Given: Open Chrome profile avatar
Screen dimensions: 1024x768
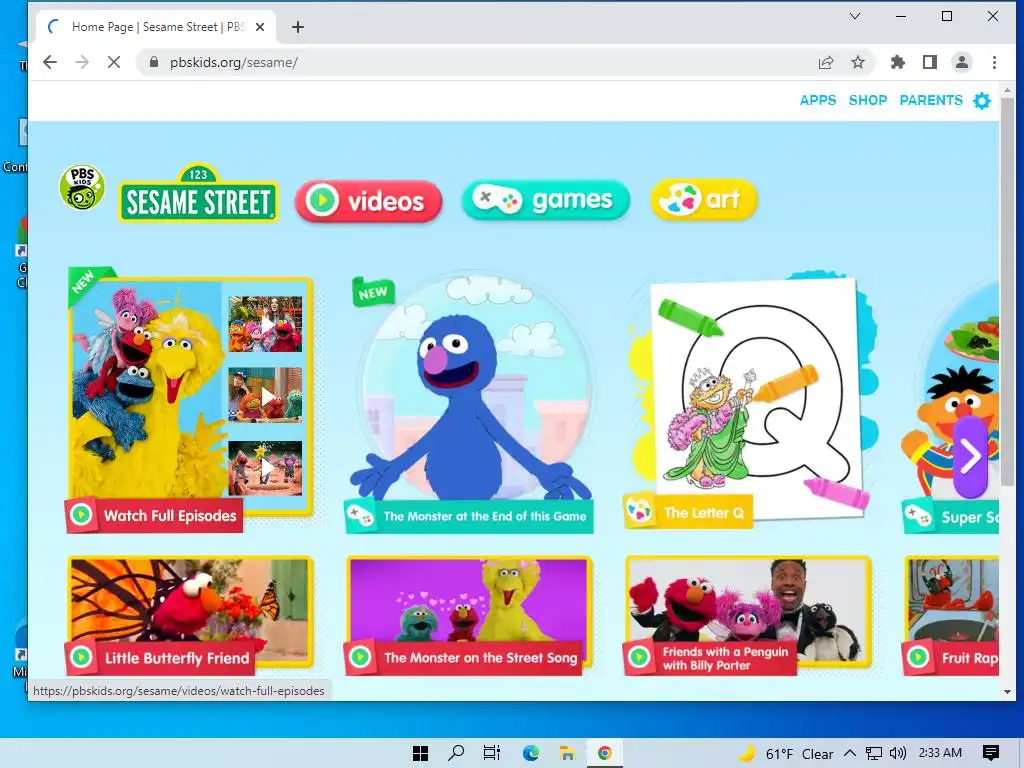Looking at the screenshot, I should click(961, 62).
